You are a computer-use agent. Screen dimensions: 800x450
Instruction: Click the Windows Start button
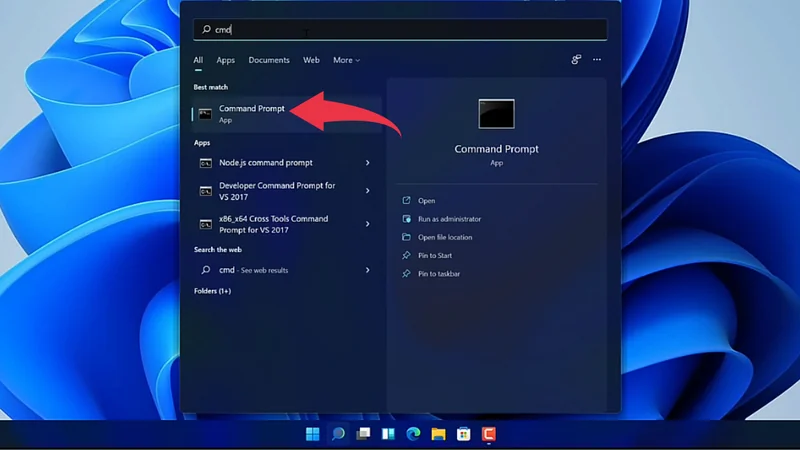point(312,434)
